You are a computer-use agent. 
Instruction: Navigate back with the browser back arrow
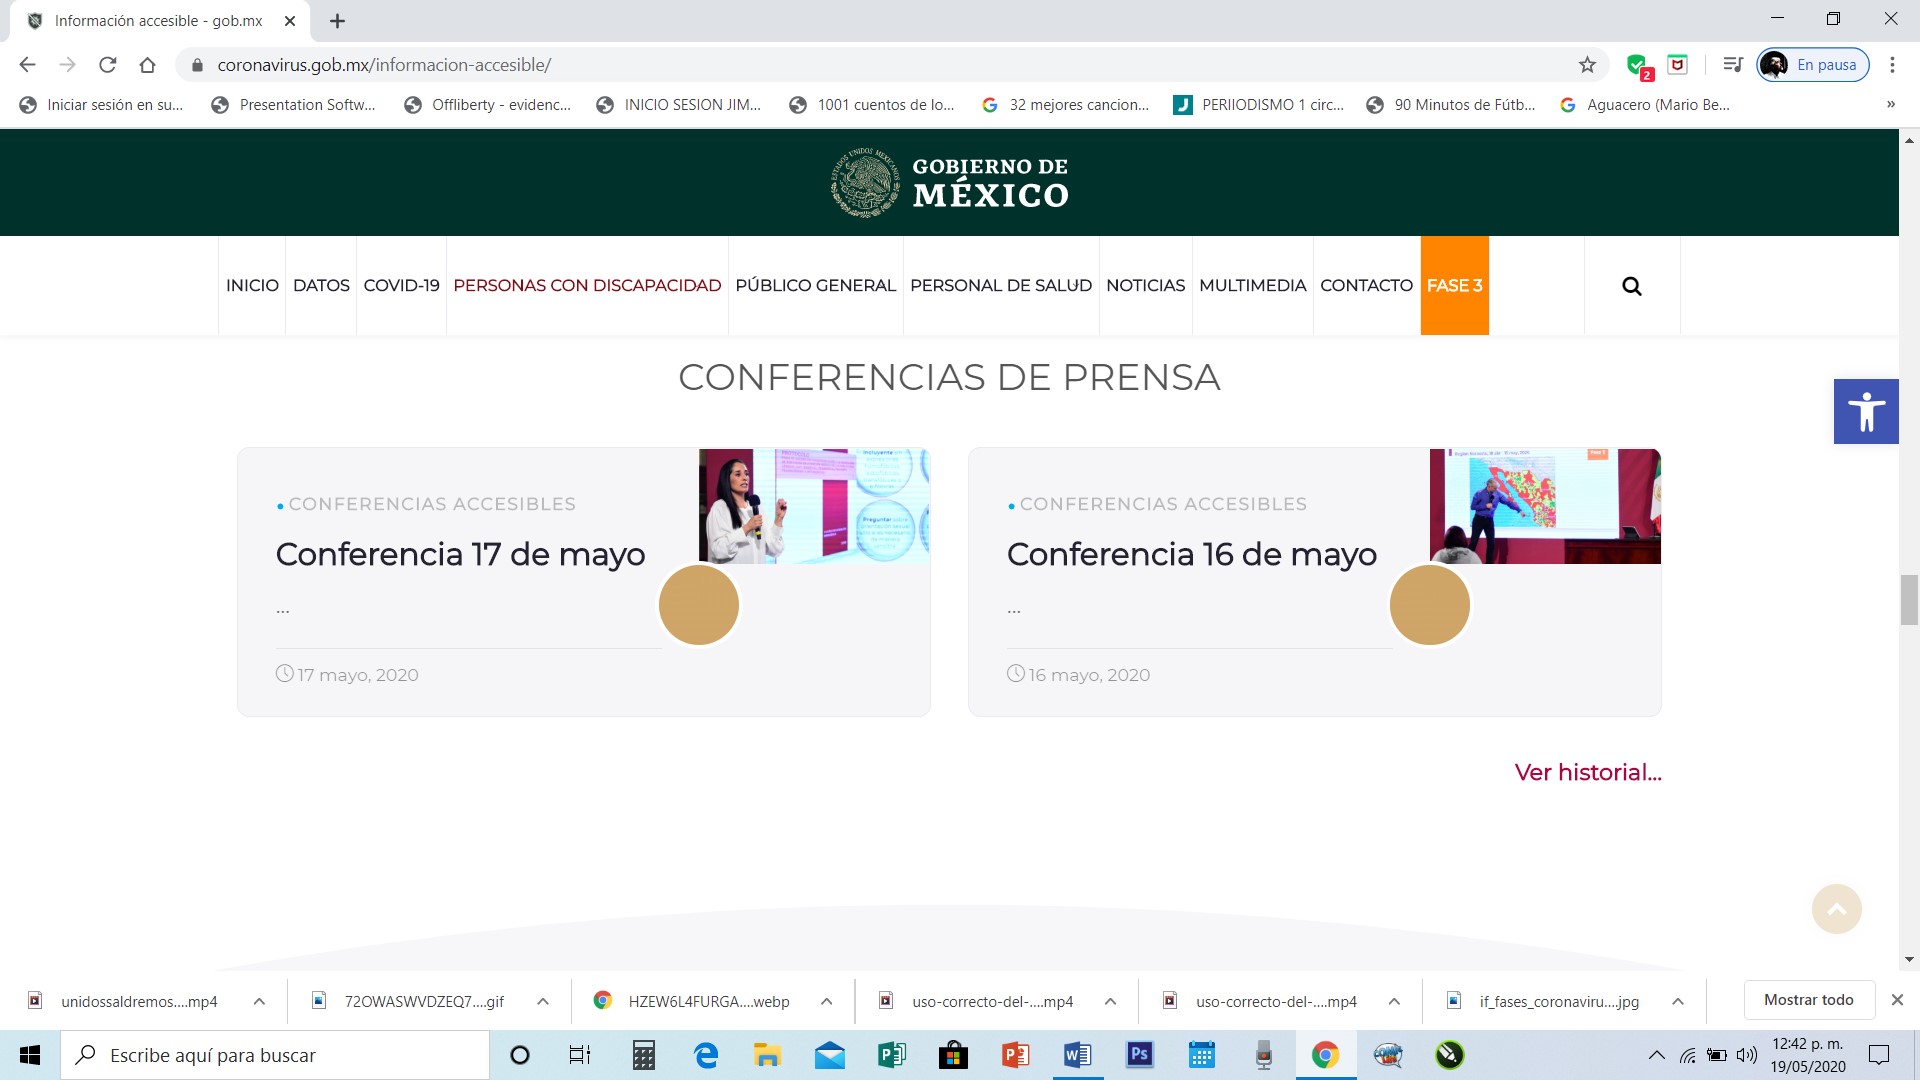click(27, 65)
